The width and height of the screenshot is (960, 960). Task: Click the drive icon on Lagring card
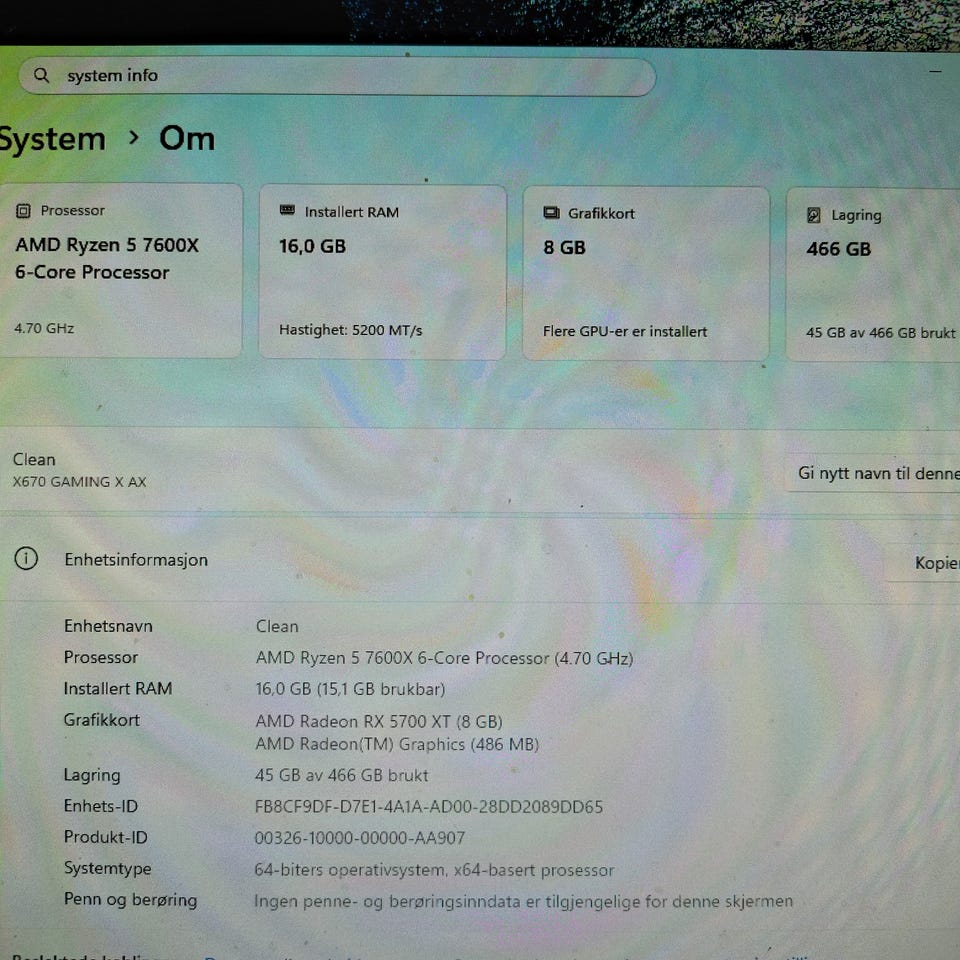[814, 215]
